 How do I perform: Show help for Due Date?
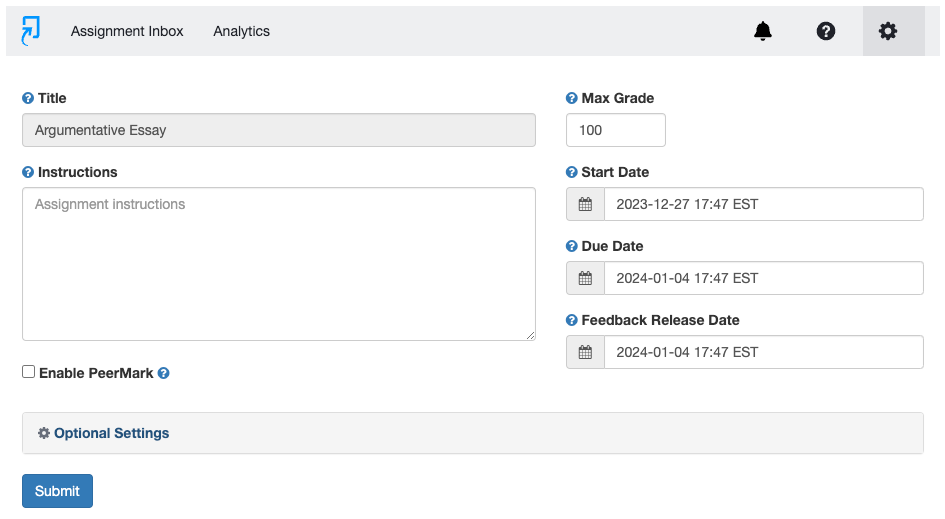[571, 246]
